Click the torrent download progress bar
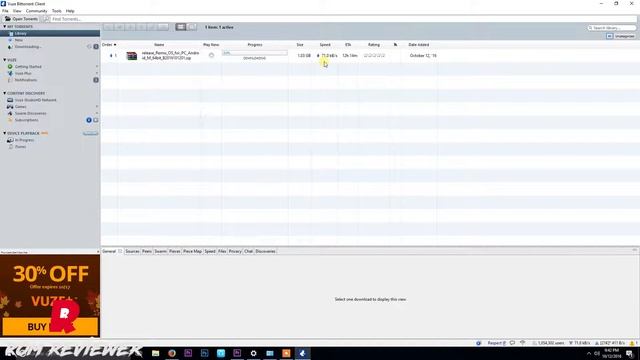 (255, 53)
